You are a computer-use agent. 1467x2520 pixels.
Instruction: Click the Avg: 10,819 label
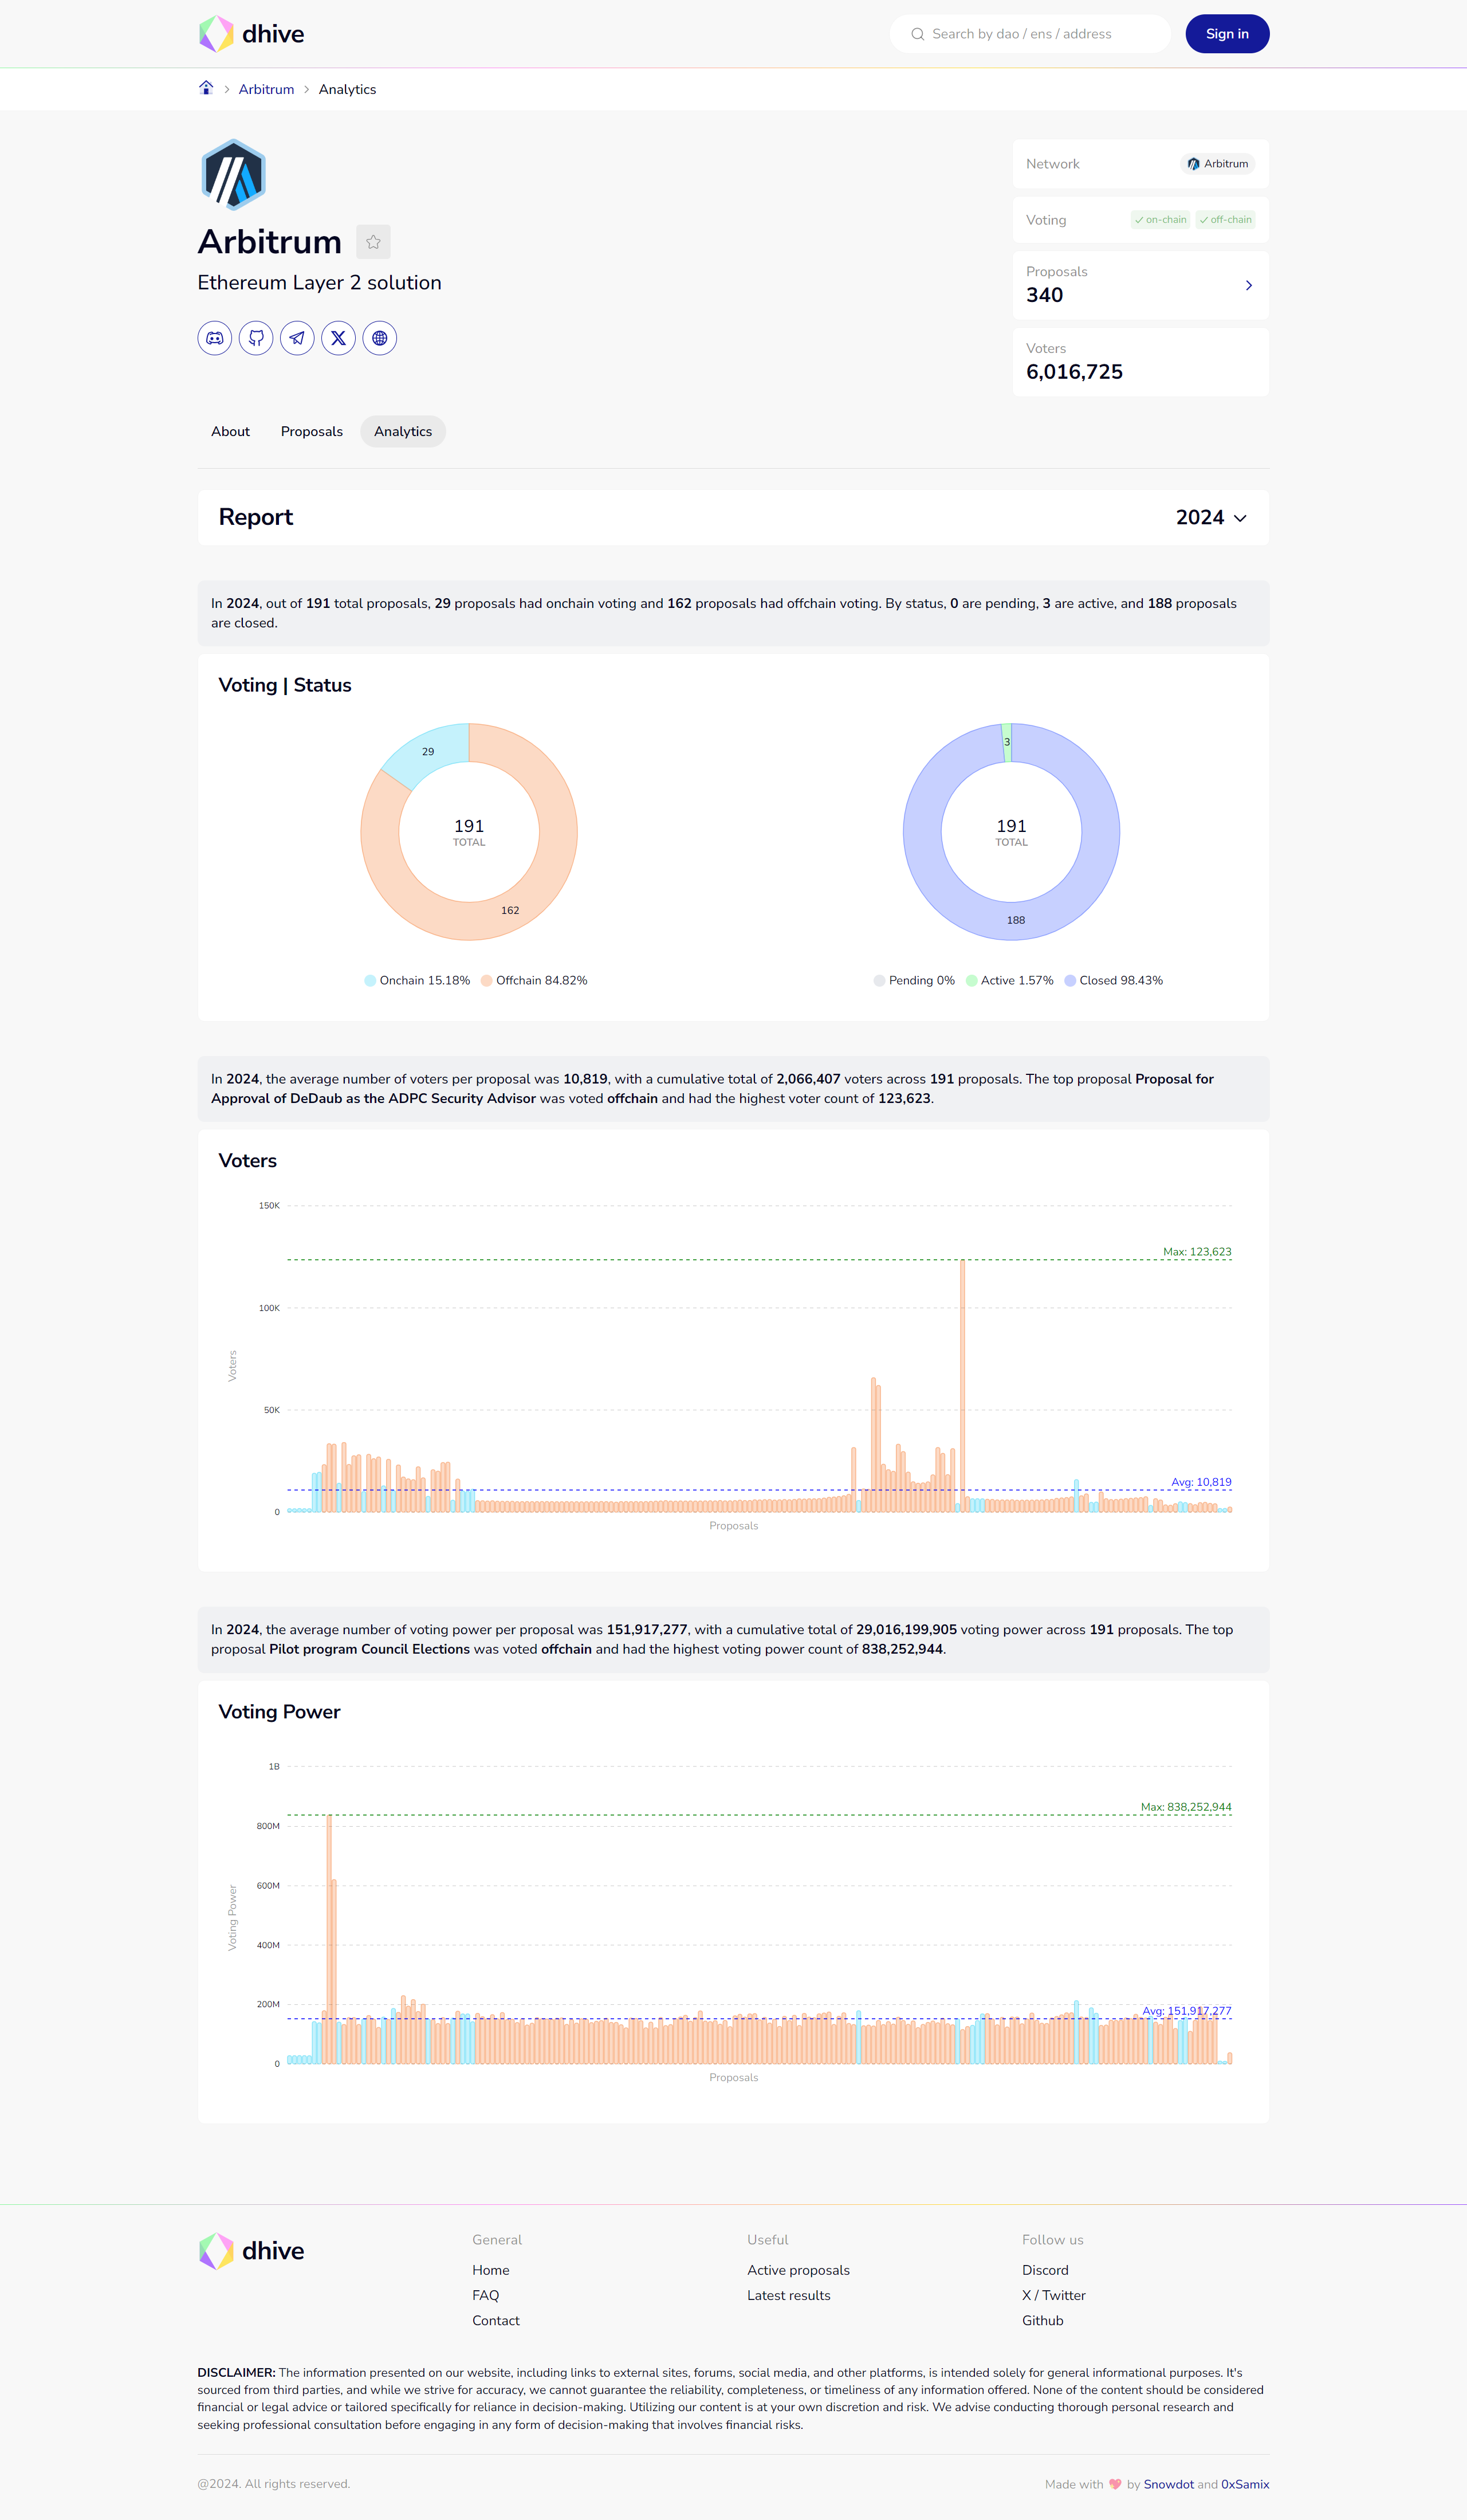[x=1201, y=1482]
